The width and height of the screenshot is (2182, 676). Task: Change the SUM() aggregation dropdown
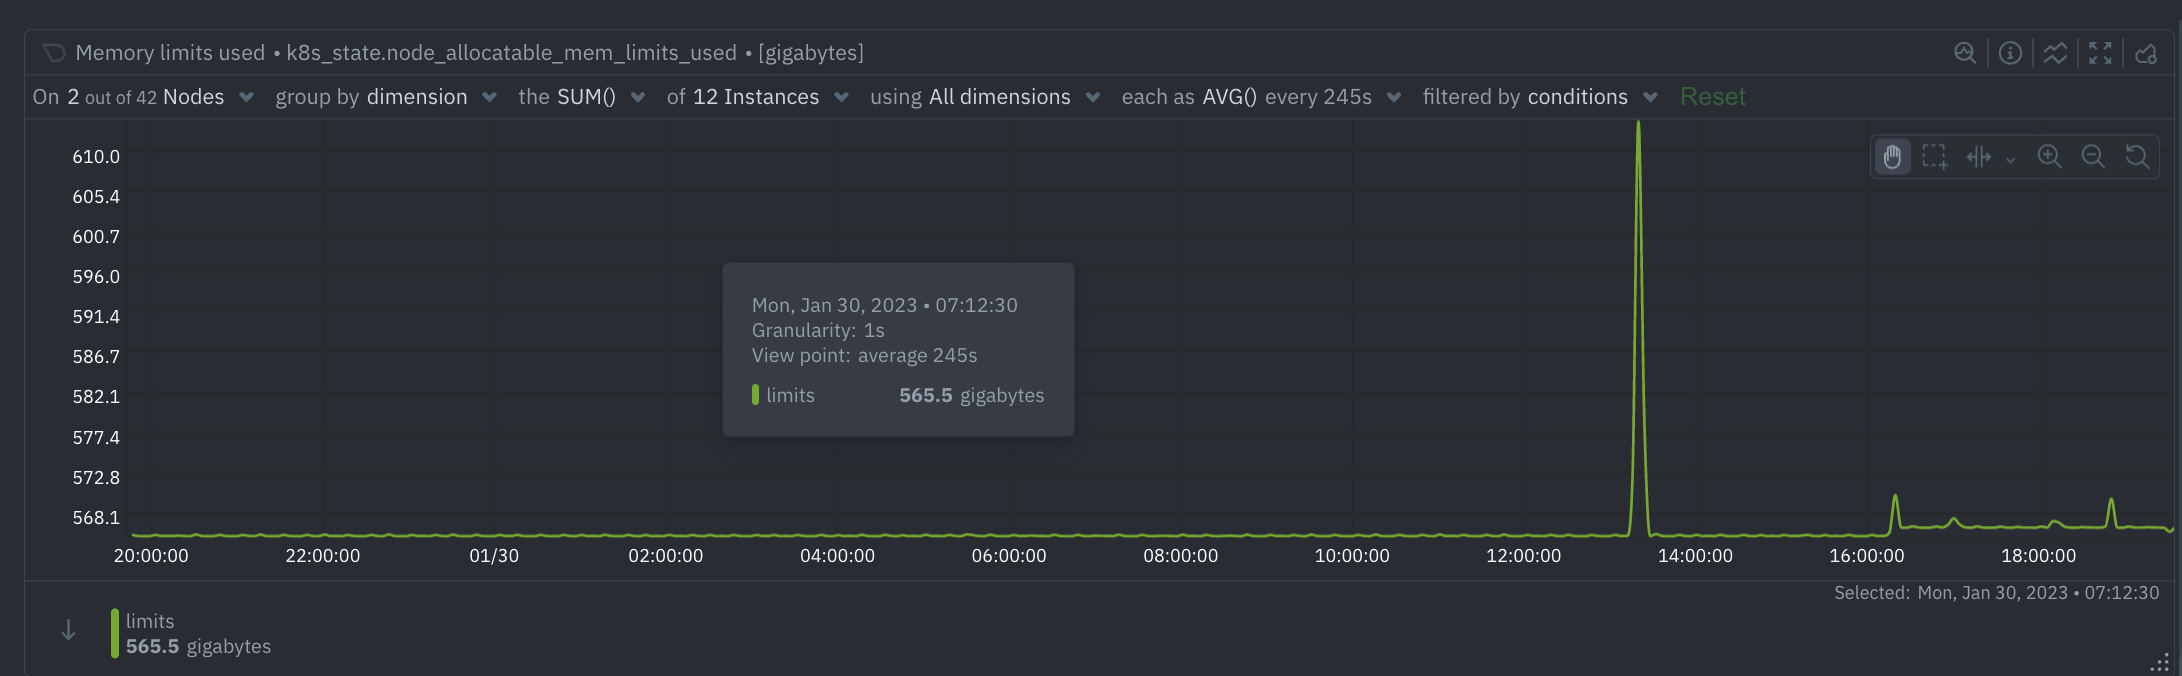coord(582,97)
